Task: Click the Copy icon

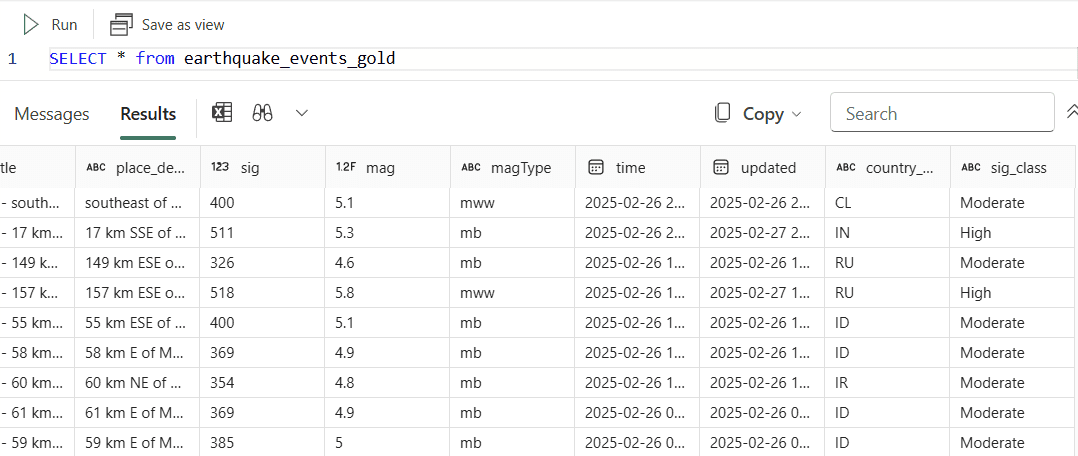Action: point(723,113)
